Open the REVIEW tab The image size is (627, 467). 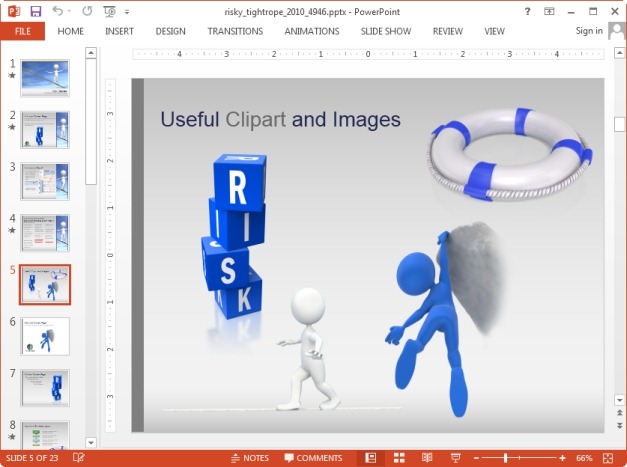click(447, 31)
